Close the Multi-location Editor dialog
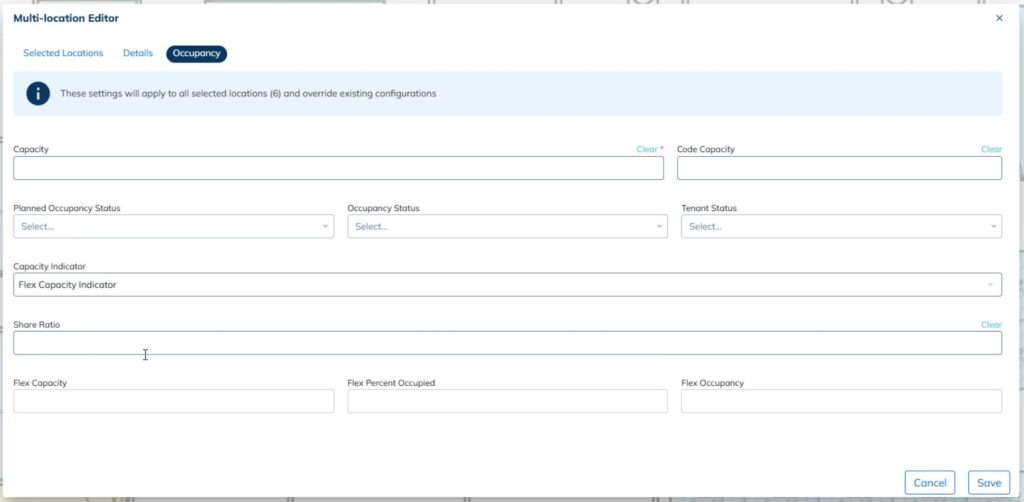Image resolution: width=1024 pixels, height=502 pixels. click(x=999, y=18)
